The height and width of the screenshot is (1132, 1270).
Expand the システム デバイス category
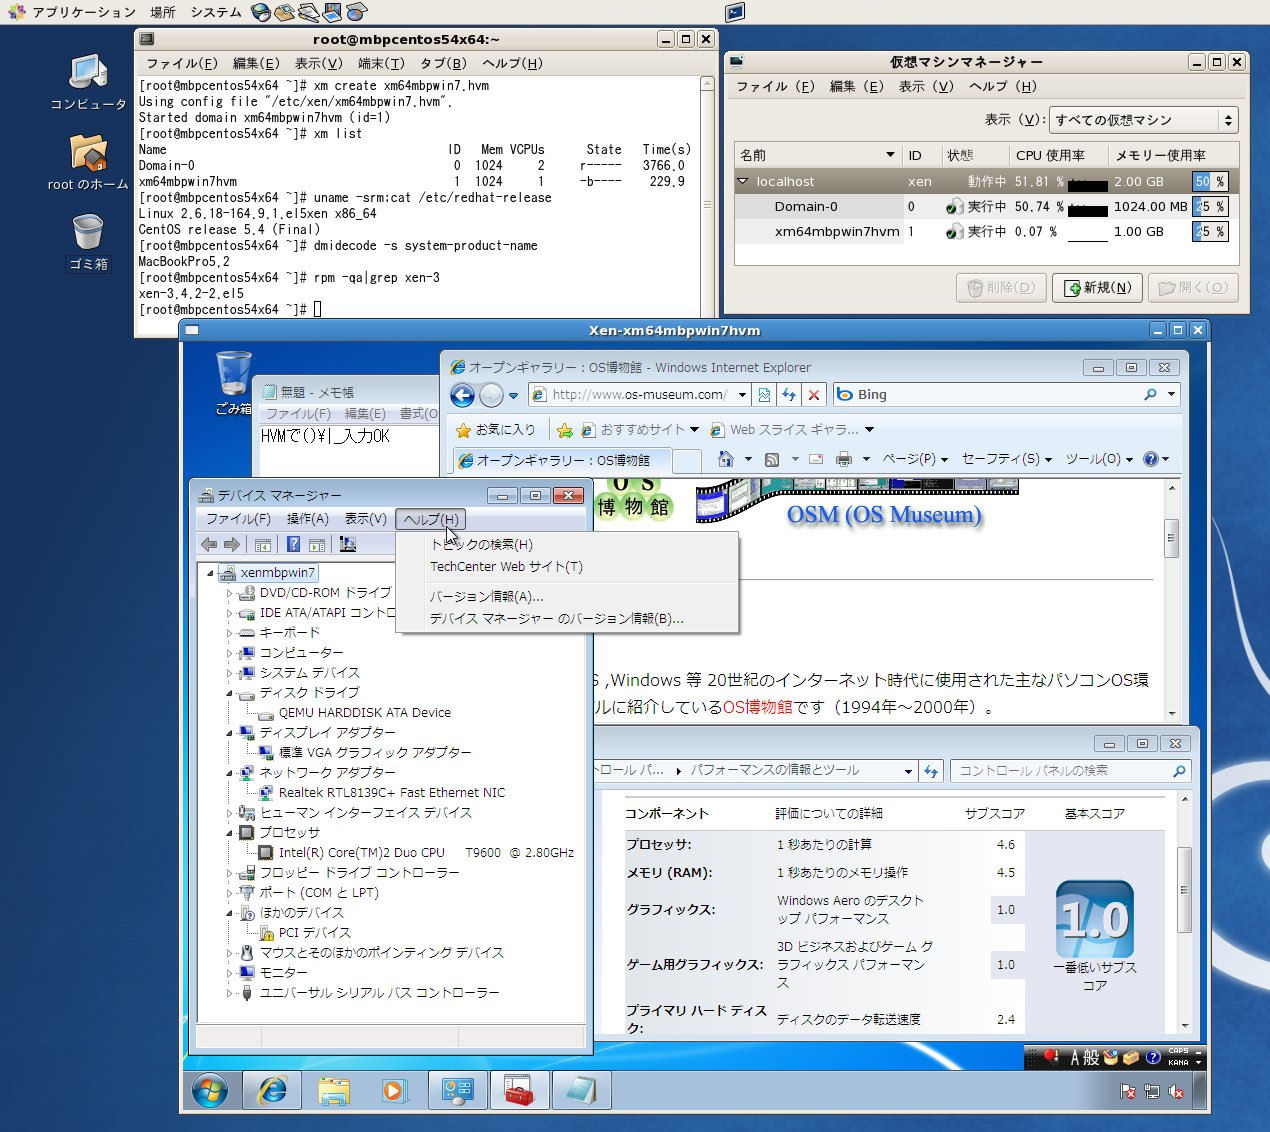(x=229, y=673)
